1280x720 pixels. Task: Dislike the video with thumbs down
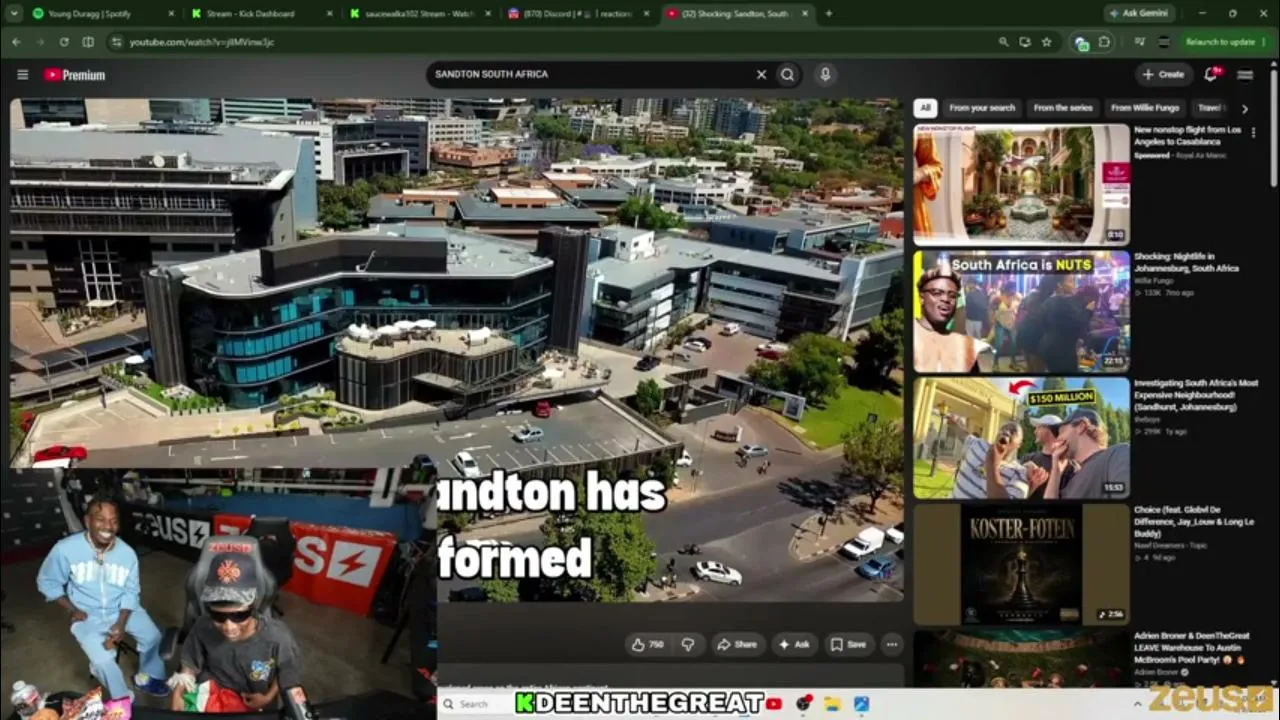tap(688, 645)
